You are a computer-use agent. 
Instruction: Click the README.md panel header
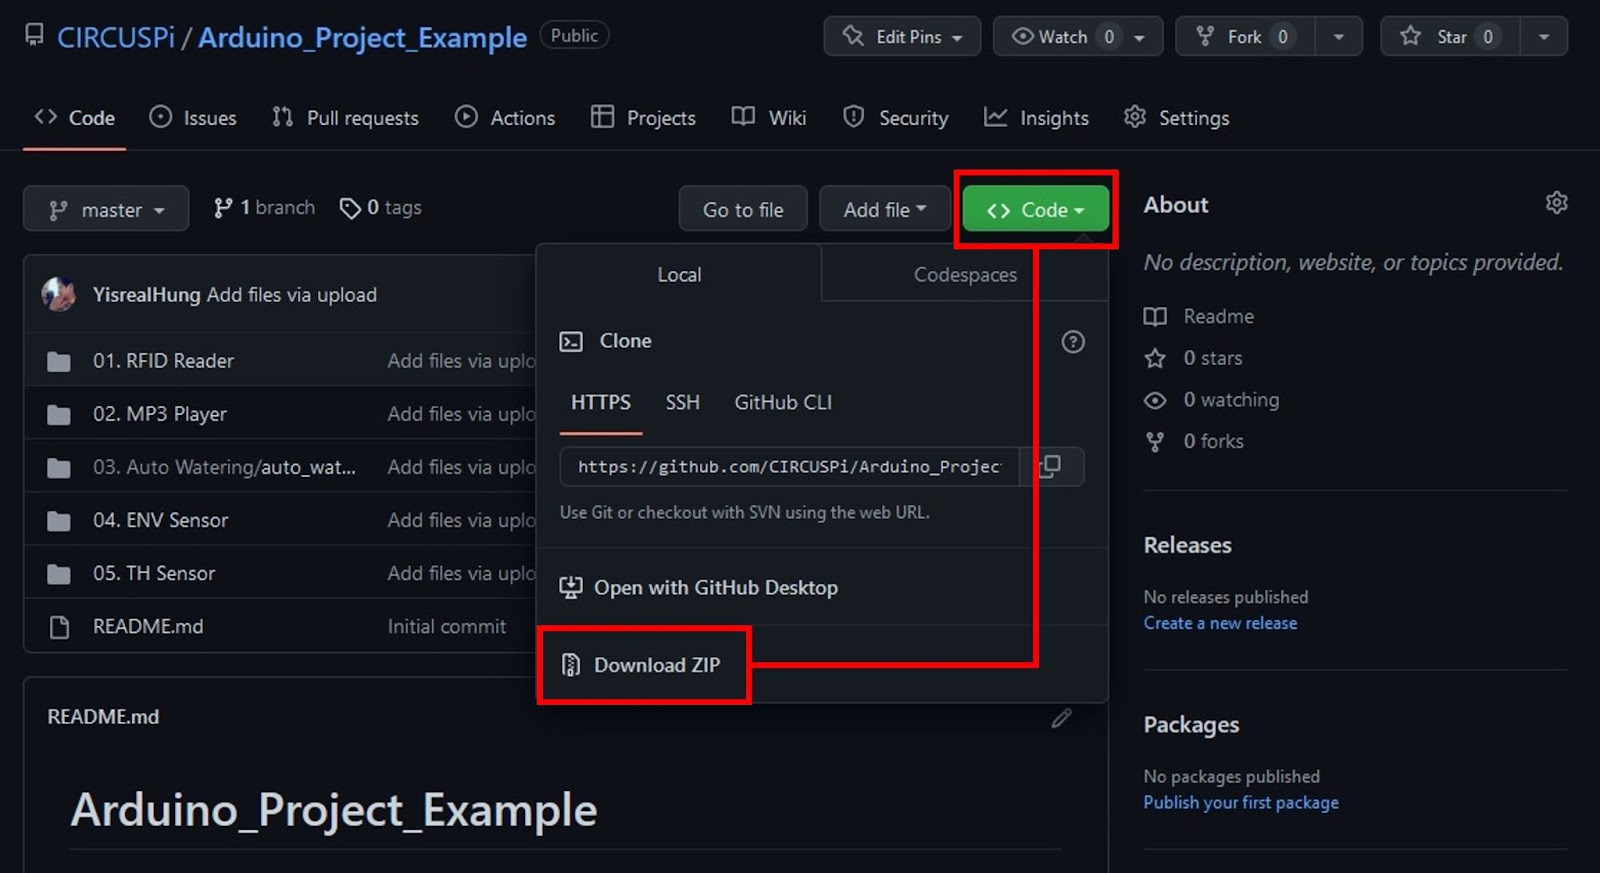click(x=103, y=716)
